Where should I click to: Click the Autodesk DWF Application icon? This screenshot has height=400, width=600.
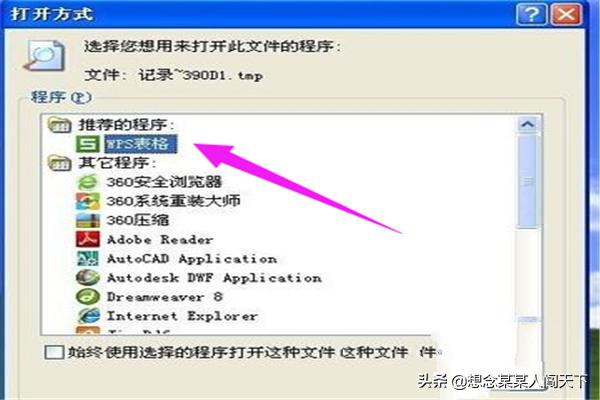pyautogui.click(x=88, y=278)
